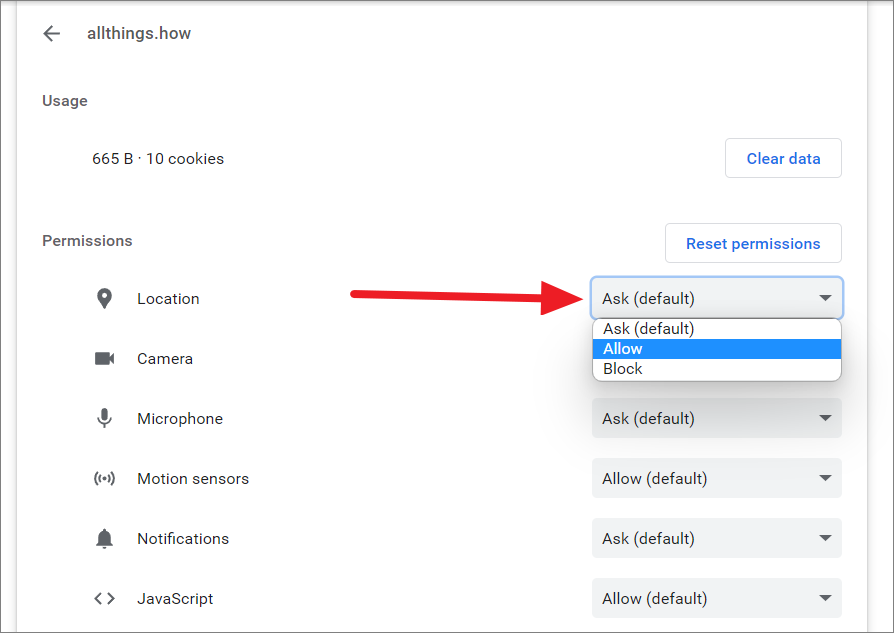Screen dimensions: 894x633
Task: Click the Usage section heading
Action: click(65, 101)
